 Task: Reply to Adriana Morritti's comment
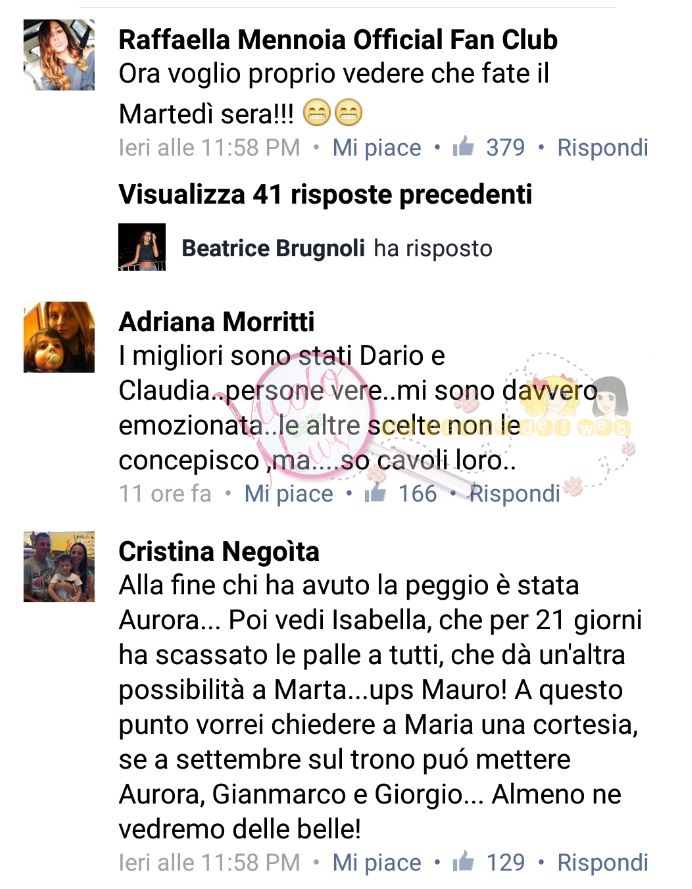(x=515, y=493)
